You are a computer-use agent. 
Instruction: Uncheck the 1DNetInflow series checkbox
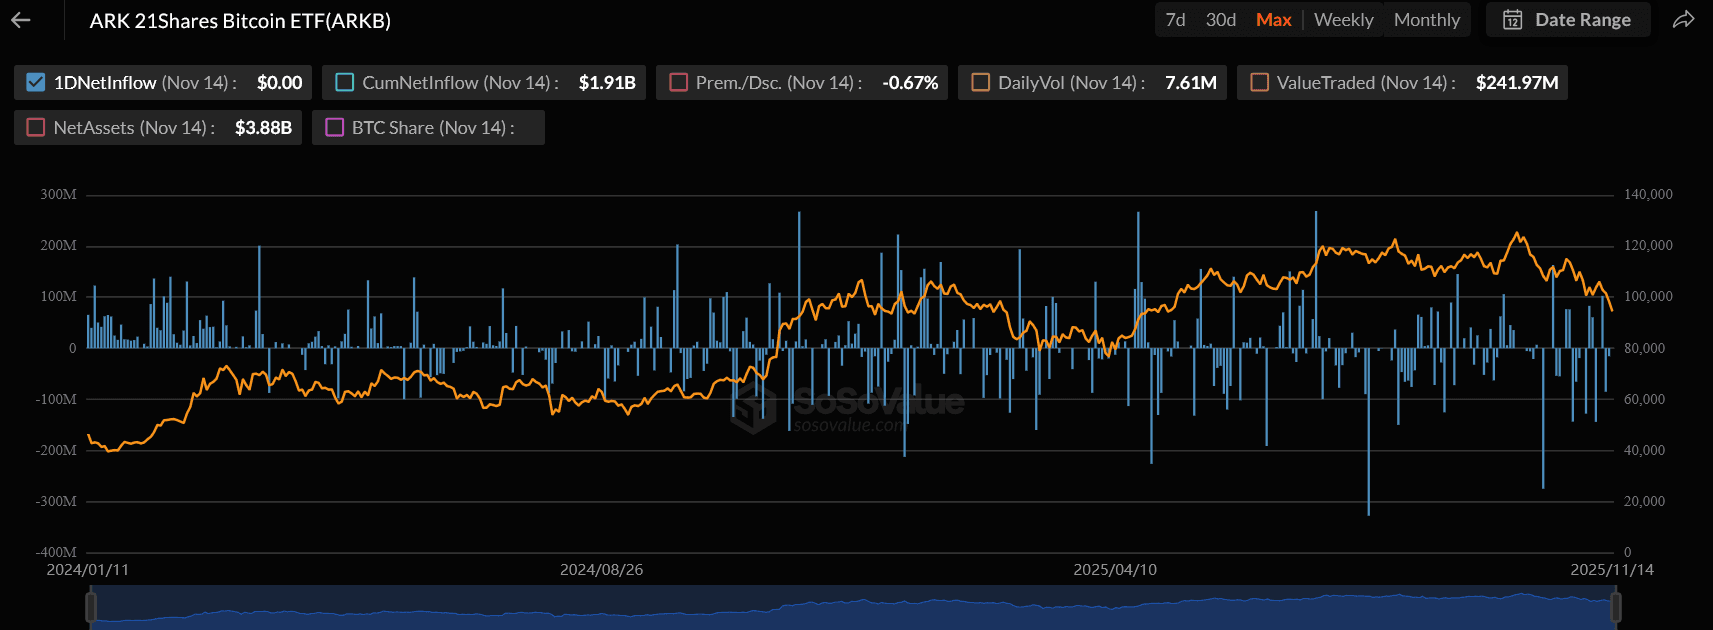click(35, 82)
